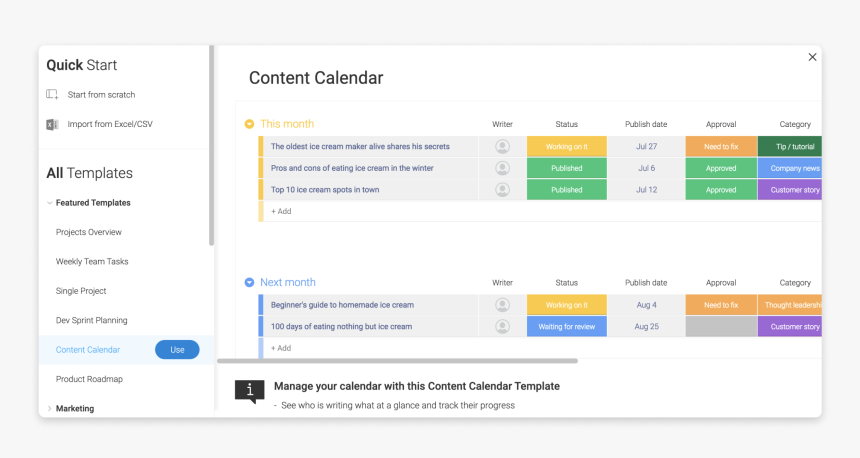The height and width of the screenshot is (458, 860).
Task: Click the writer avatar for Top 10 ice cream spots
Action: 502,190
